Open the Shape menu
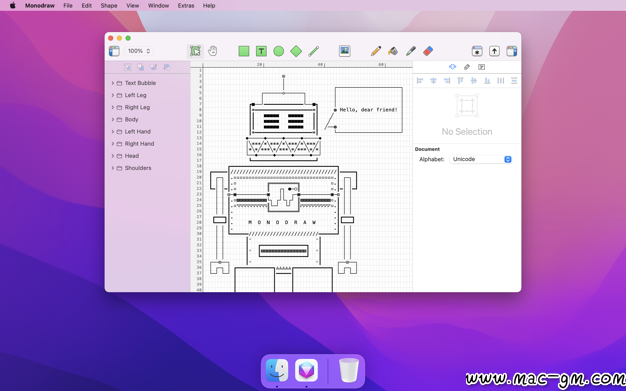The width and height of the screenshot is (626, 391). click(x=109, y=6)
